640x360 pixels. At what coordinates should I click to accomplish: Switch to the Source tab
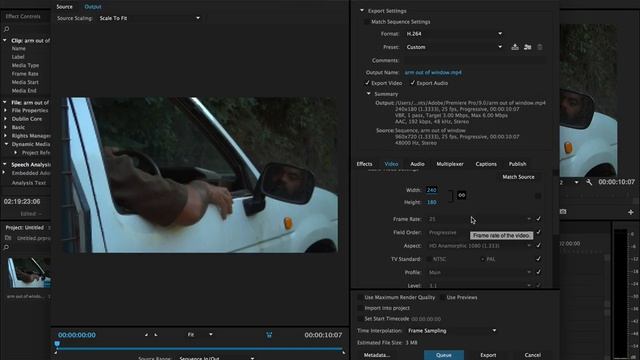tap(64, 7)
